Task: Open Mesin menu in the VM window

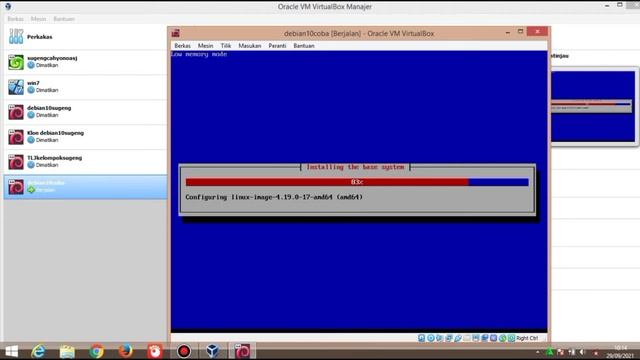Action: (x=205, y=46)
